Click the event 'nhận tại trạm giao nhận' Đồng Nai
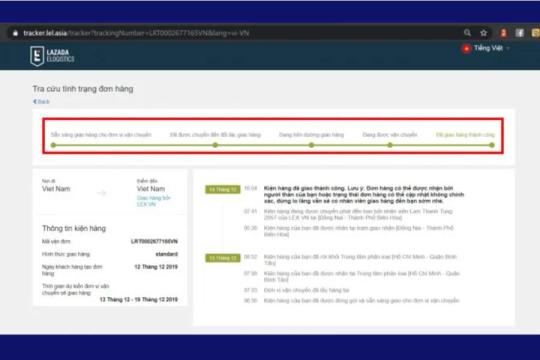 [359, 231]
